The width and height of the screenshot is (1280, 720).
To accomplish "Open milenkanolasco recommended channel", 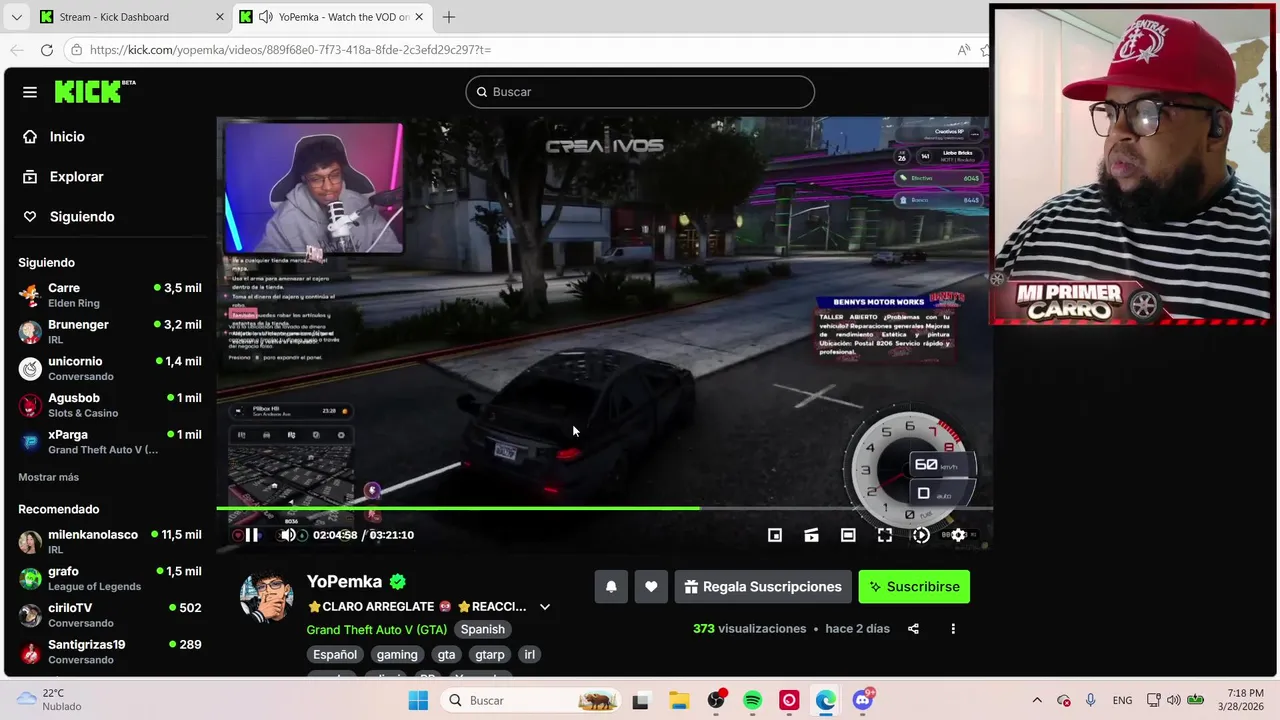I will [x=110, y=542].
